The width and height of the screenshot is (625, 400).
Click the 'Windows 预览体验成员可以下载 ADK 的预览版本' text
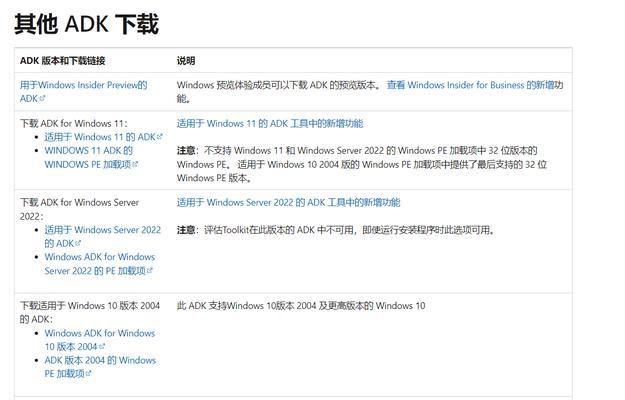click(x=279, y=85)
